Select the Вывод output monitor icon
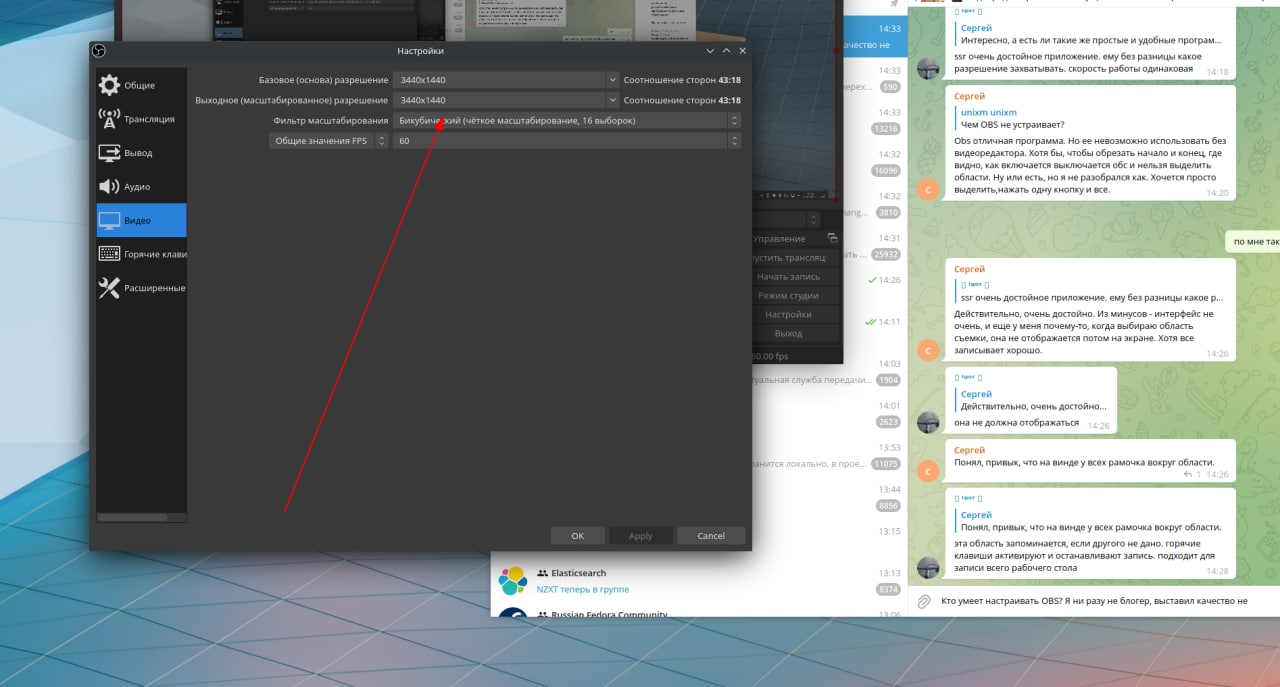Viewport: 1280px width, 687px height. (109, 153)
